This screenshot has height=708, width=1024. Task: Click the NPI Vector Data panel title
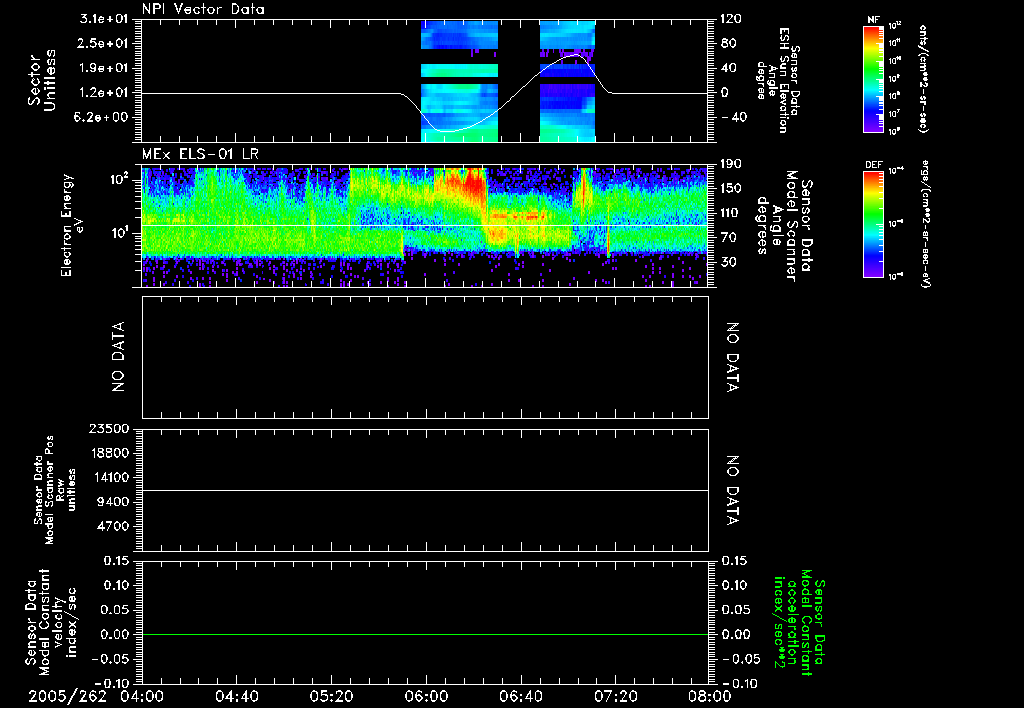(x=203, y=9)
